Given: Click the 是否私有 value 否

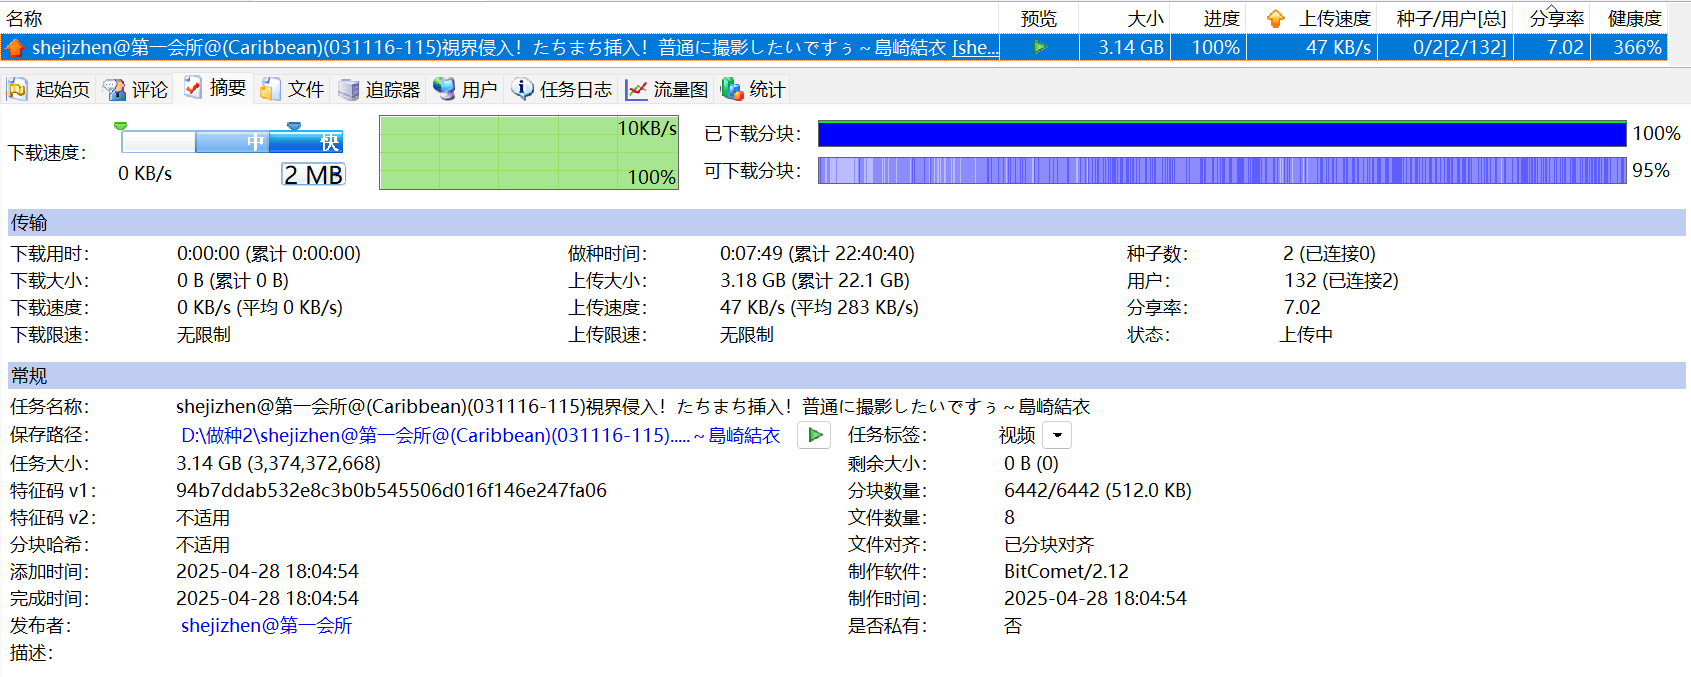Looking at the screenshot, I should (x=1012, y=626).
